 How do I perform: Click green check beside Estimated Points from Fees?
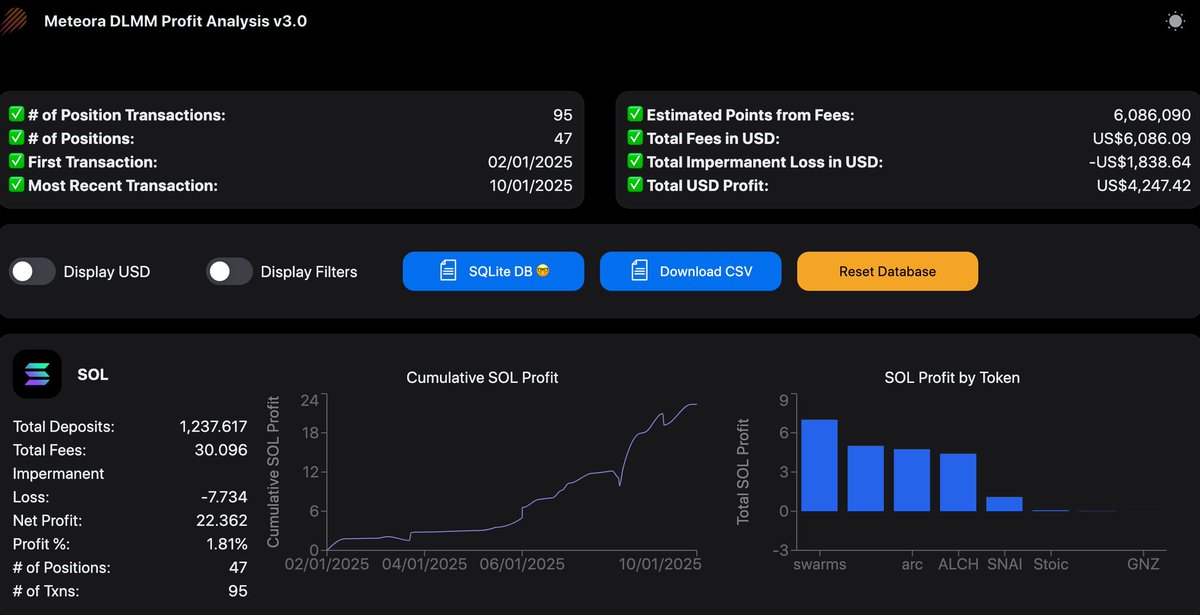[635, 115]
